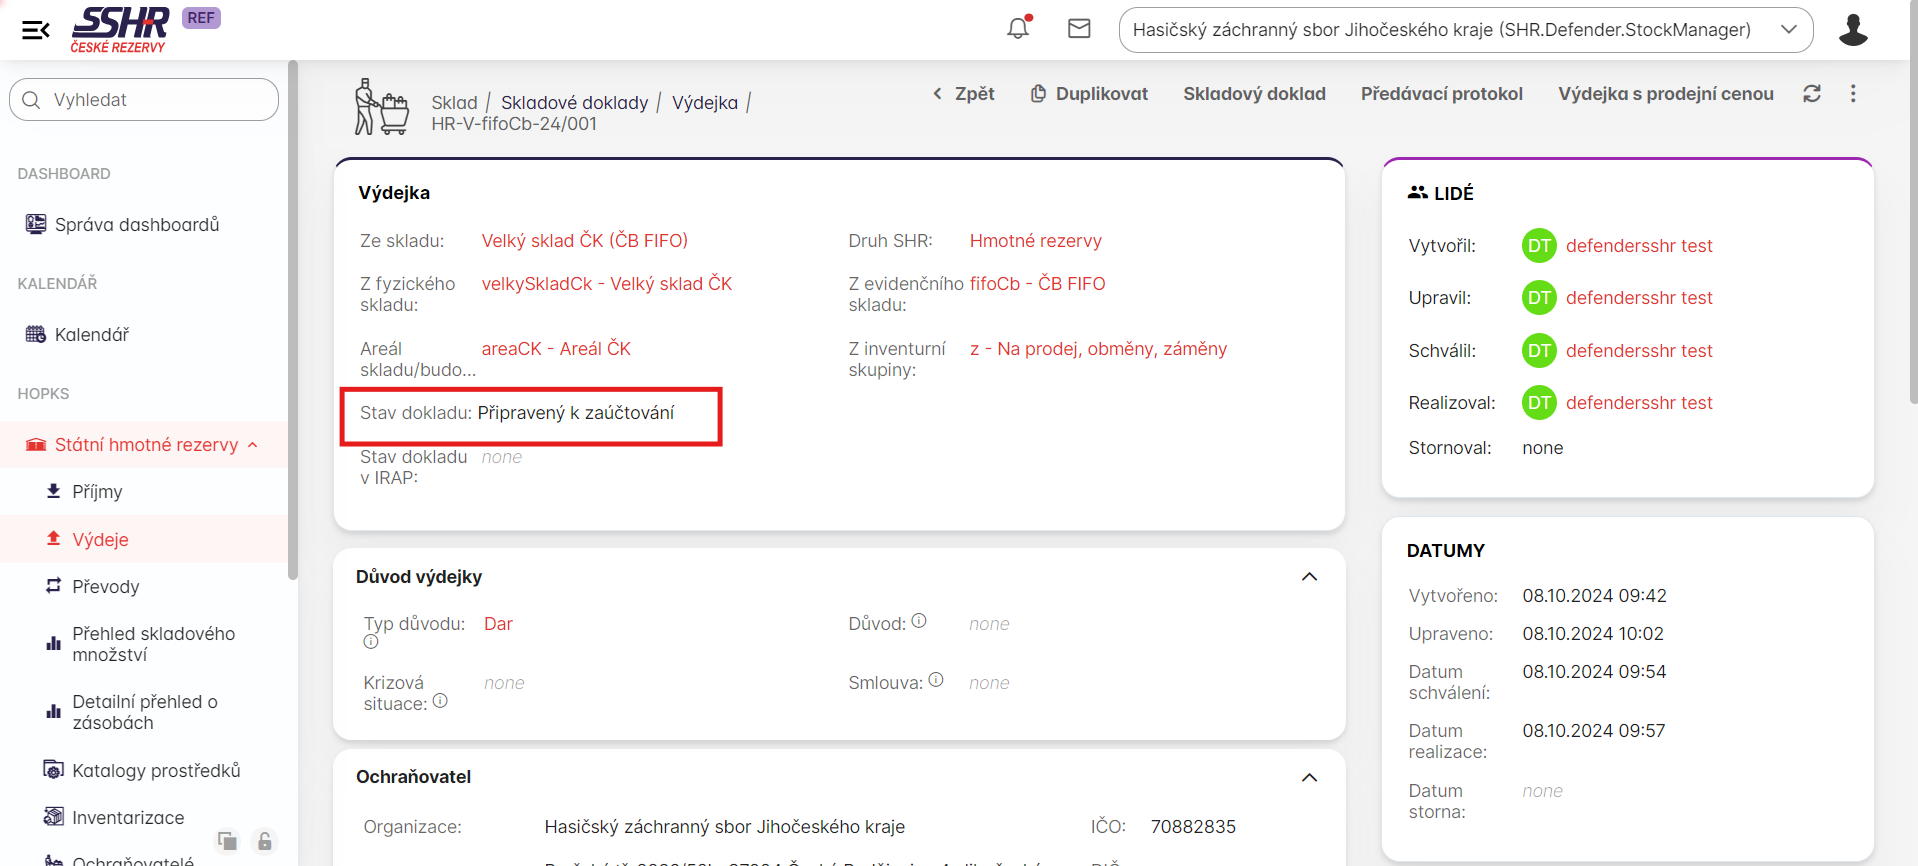Viewport: 1918px width, 866px height.
Task: Click the Duplikovat button
Action: (1089, 94)
